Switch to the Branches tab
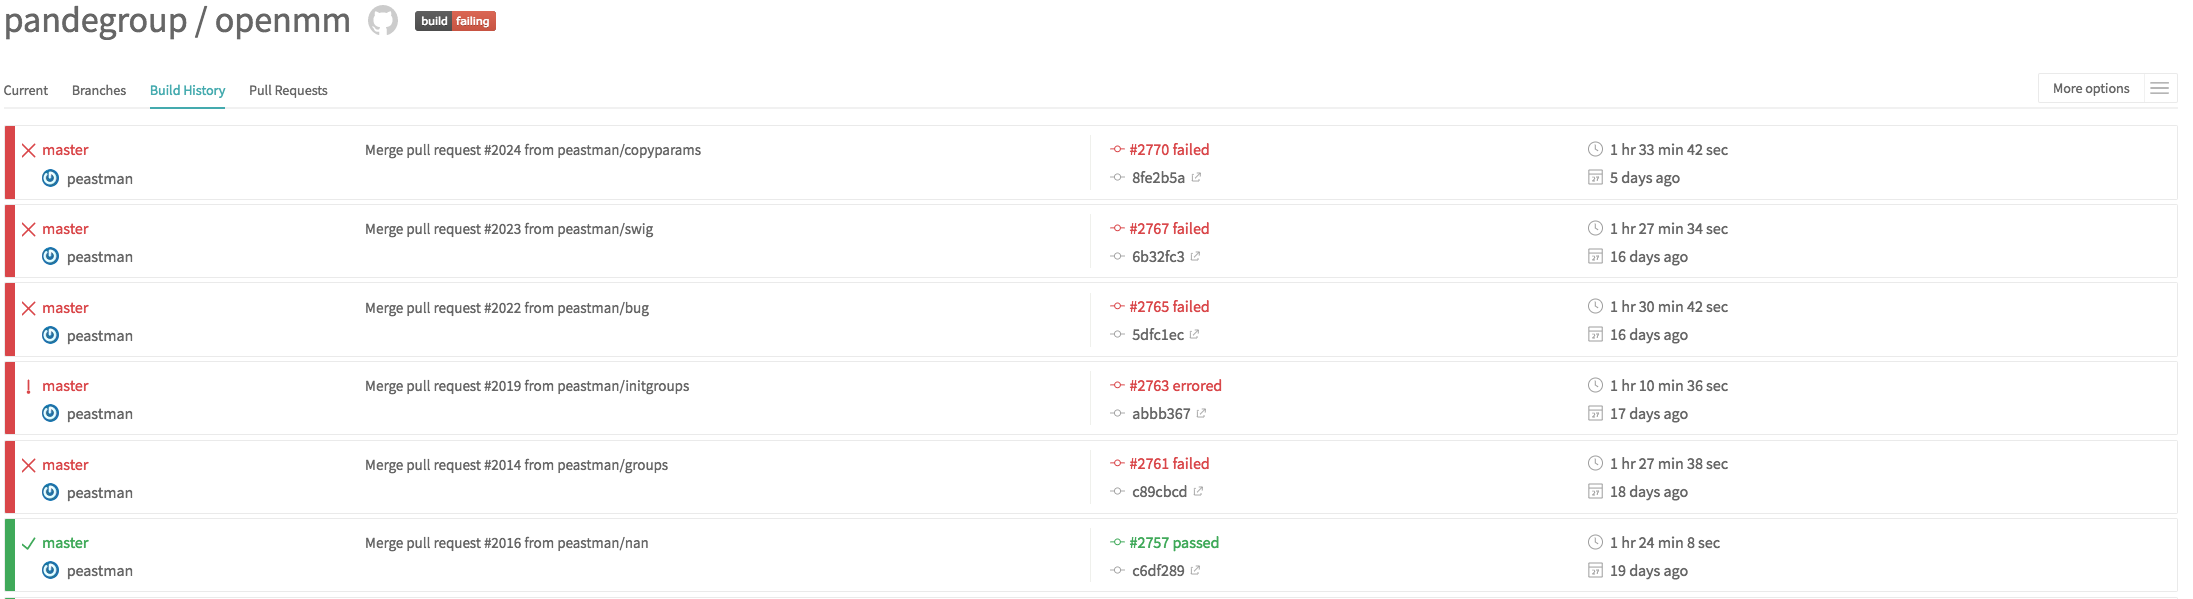The width and height of the screenshot is (2193, 599). (98, 90)
